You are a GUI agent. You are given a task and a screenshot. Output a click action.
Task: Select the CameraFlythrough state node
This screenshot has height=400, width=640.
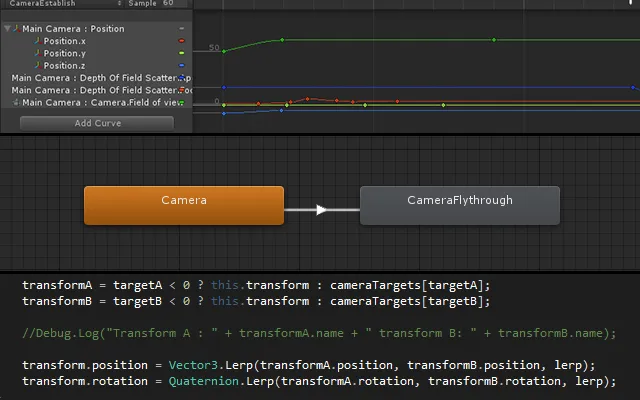point(460,205)
